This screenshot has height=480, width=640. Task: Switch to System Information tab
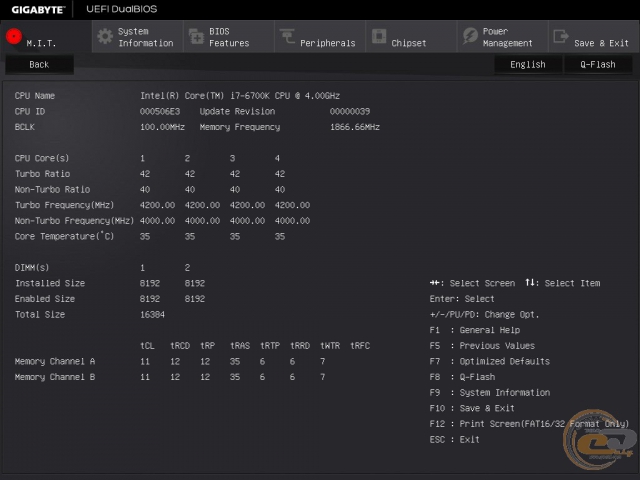pyautogui.click(x=138, y=37)
